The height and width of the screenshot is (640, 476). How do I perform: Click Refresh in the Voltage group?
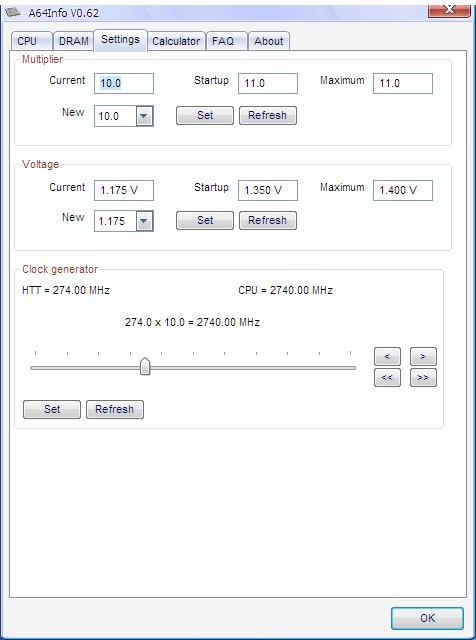coord(267,220)
